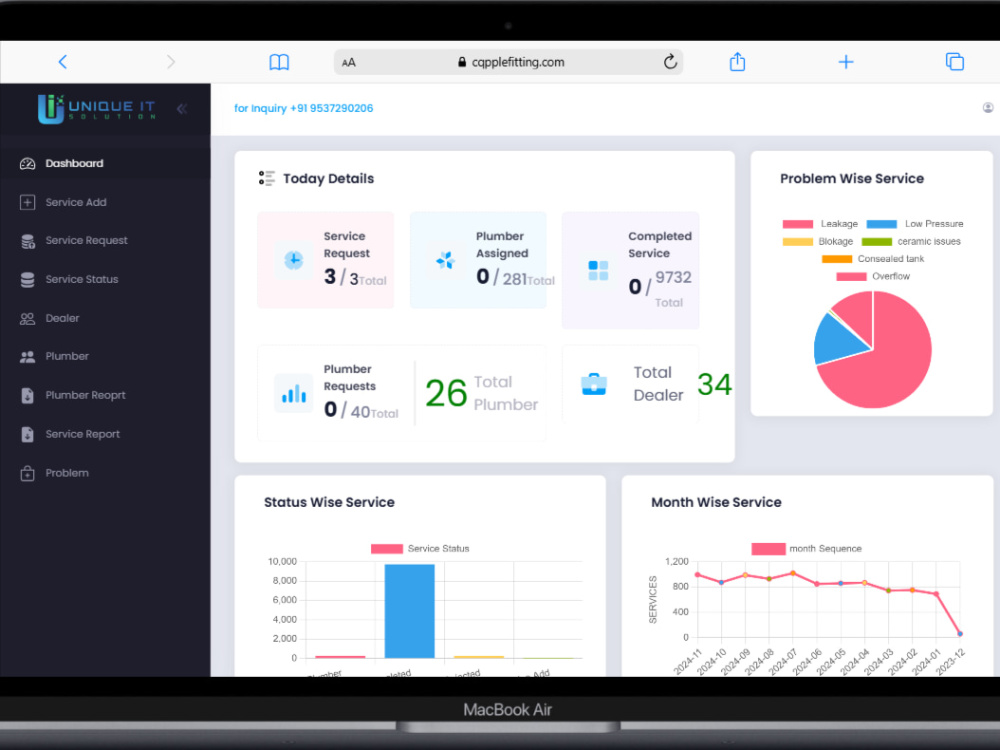Open the Safari bookmarks book icon

tap(279, 62)
